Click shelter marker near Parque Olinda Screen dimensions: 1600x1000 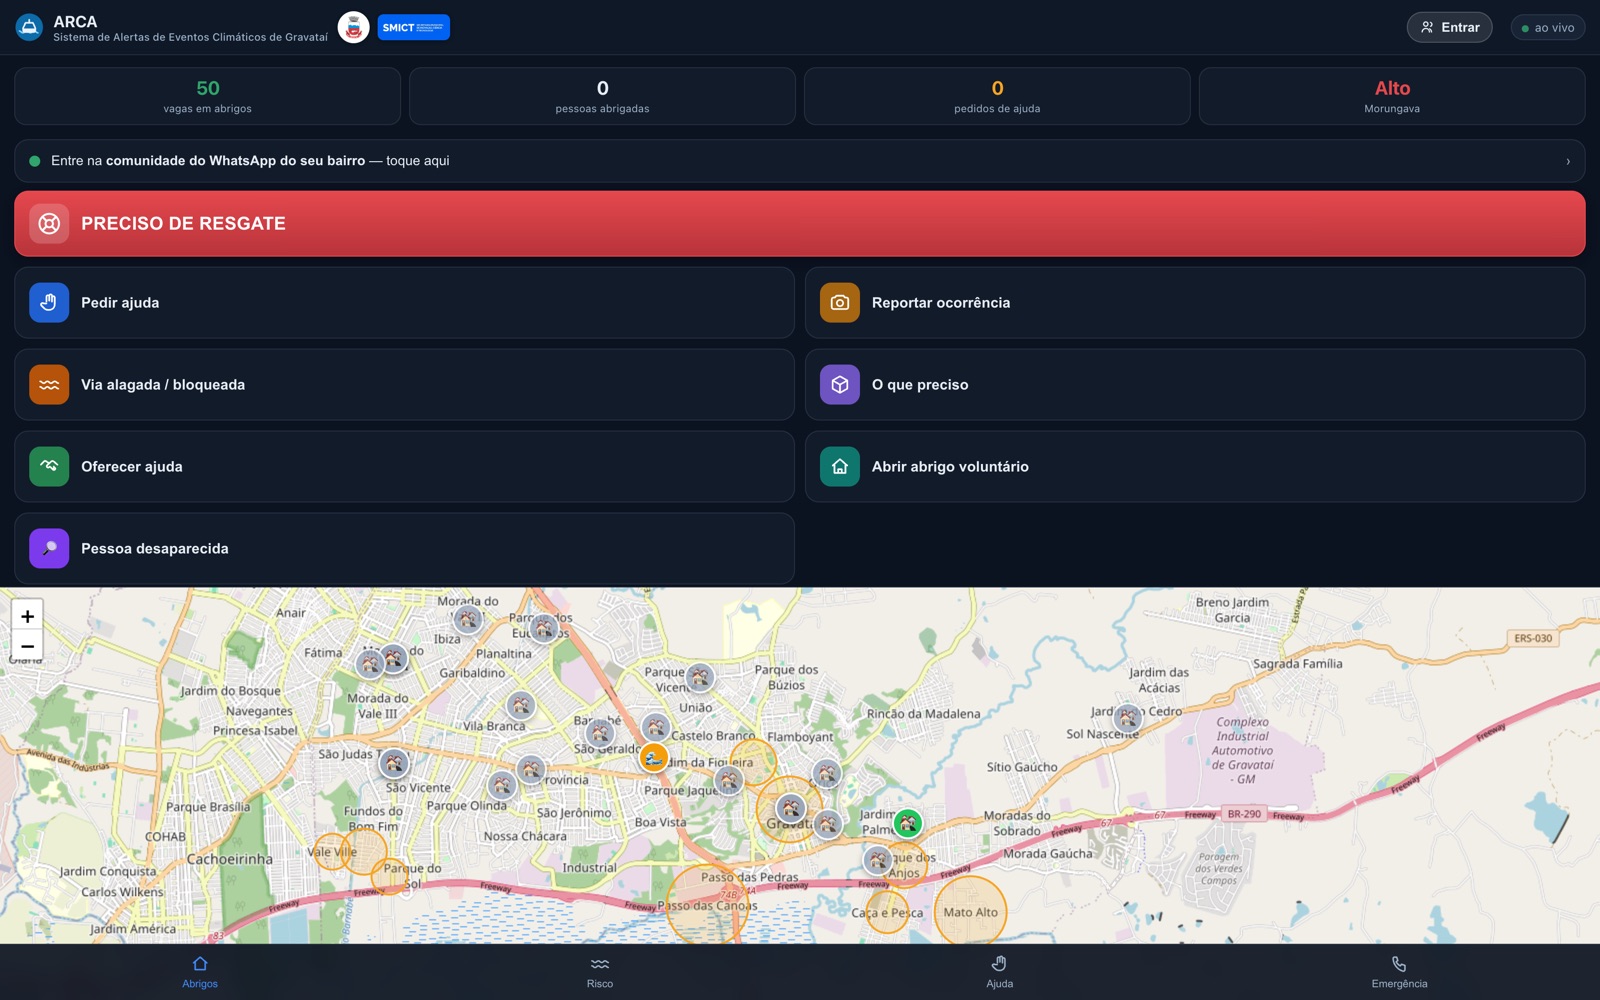(502, 785)
